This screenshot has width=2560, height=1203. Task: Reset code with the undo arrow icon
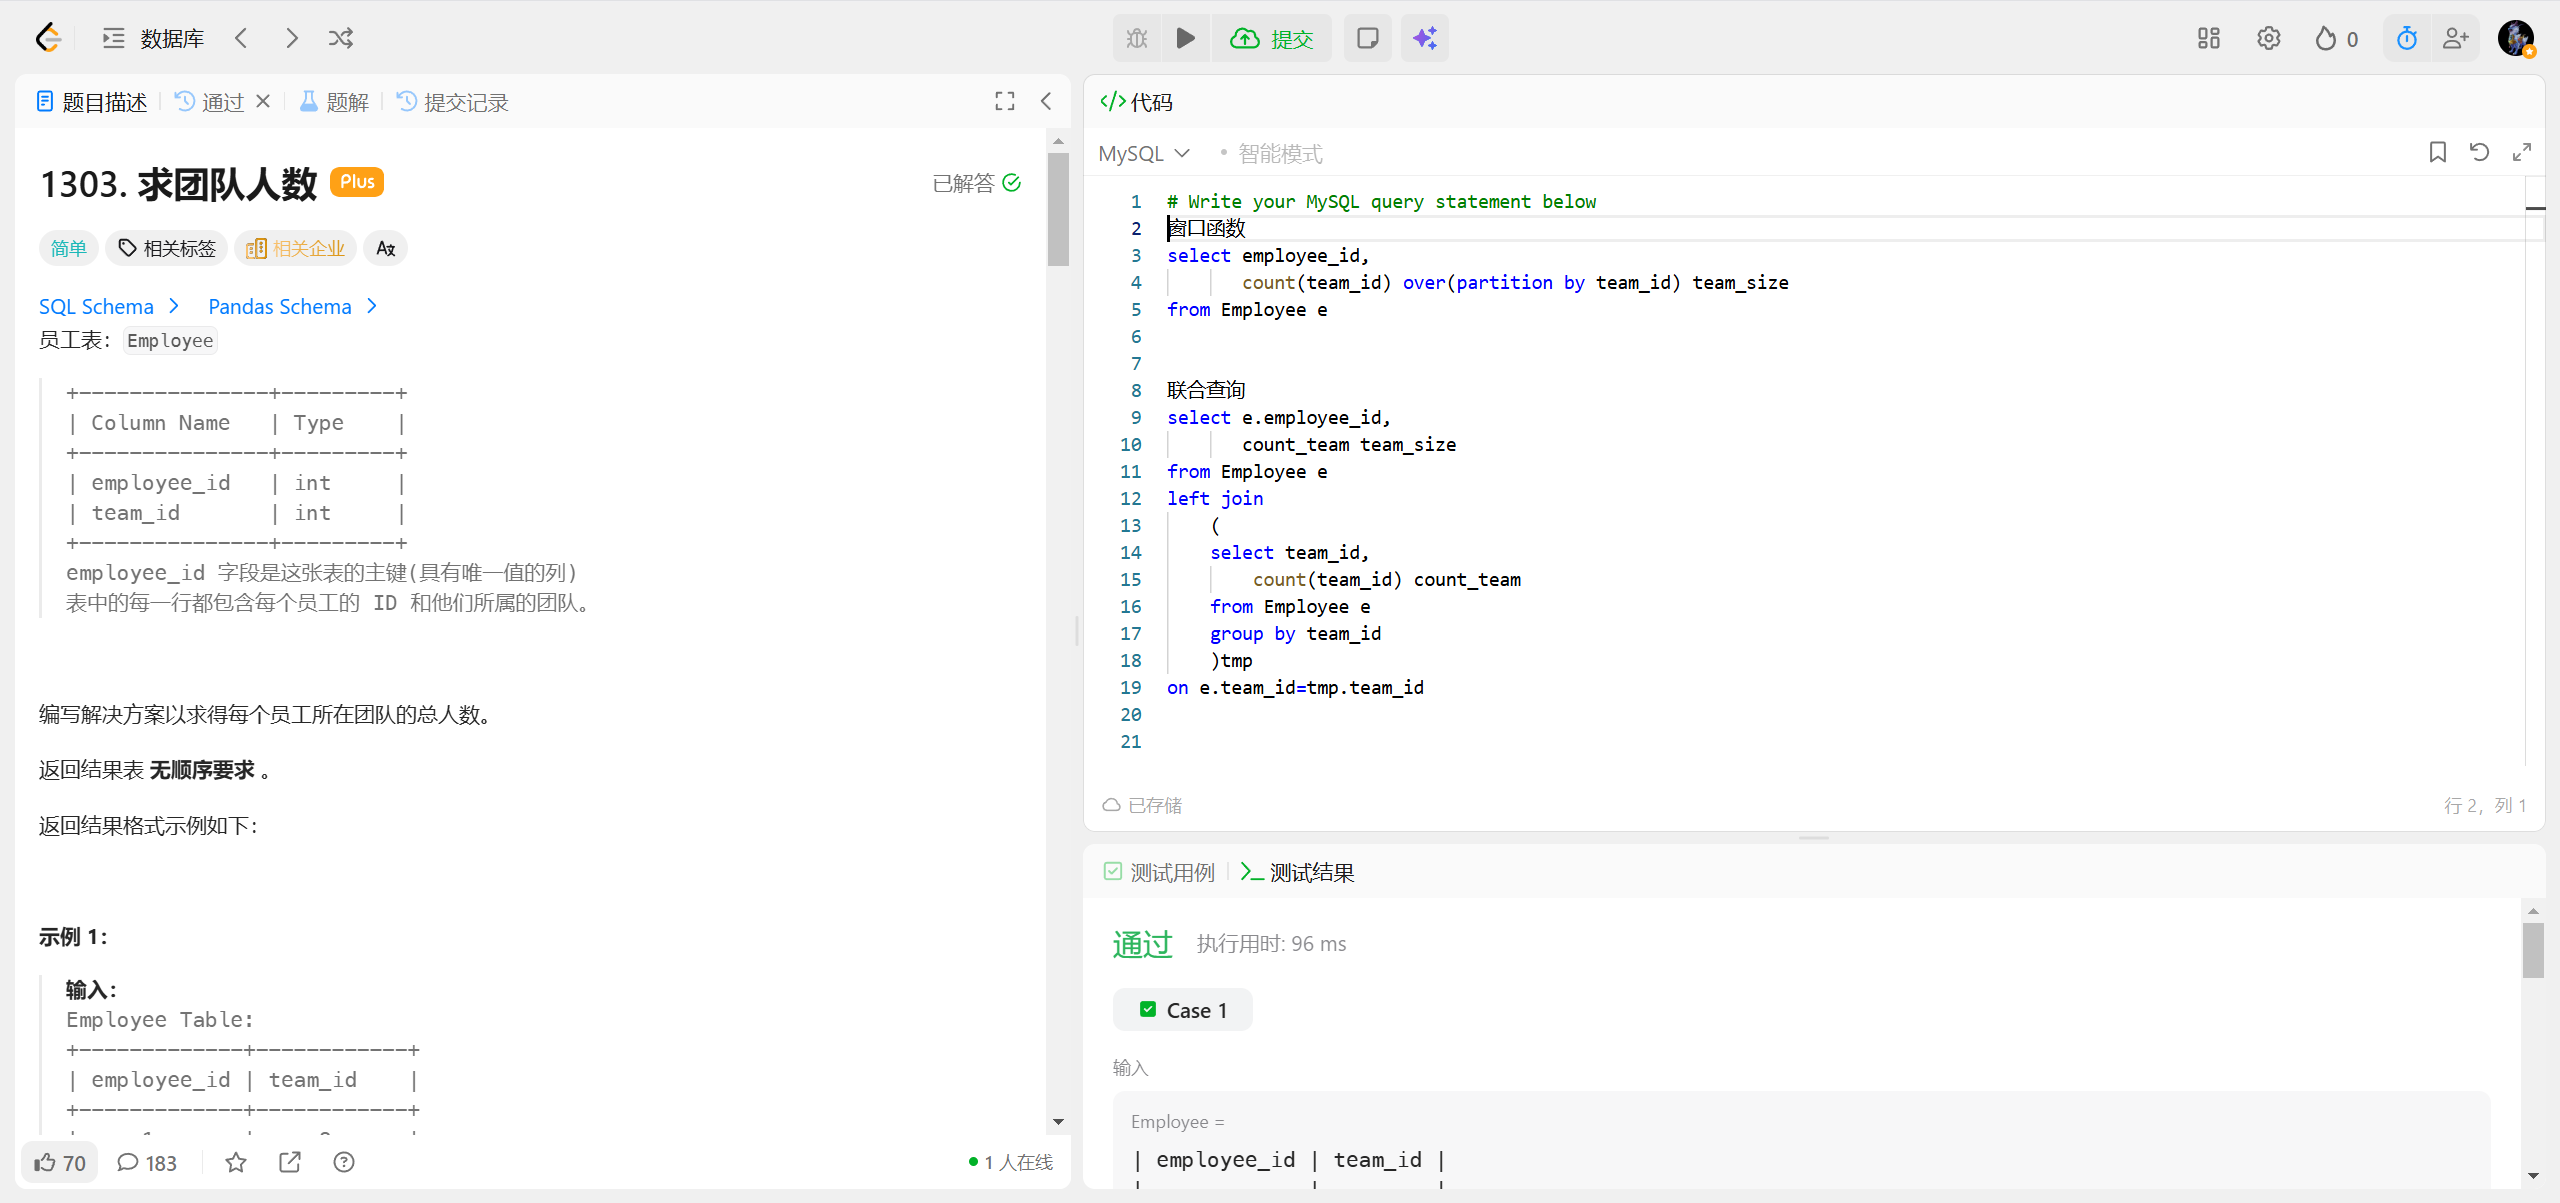2479,152
